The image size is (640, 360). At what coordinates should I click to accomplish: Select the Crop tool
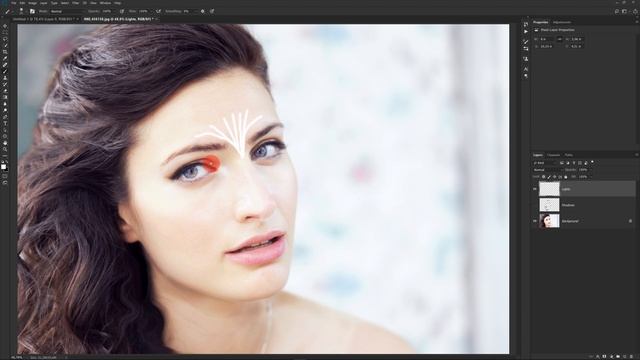point(5,52)
